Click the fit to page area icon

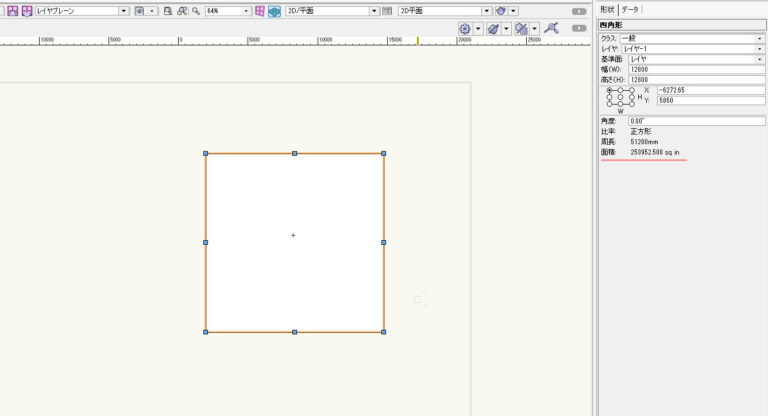point(168,10)
